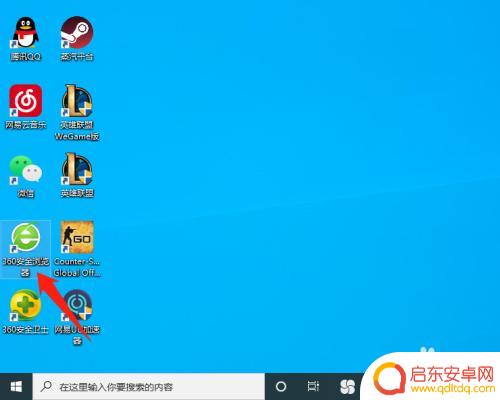The width and height of the screenshot is (500, 400).
Task: Select the League of Legends shortcut below WeGame版
Action: coord(77,169)
